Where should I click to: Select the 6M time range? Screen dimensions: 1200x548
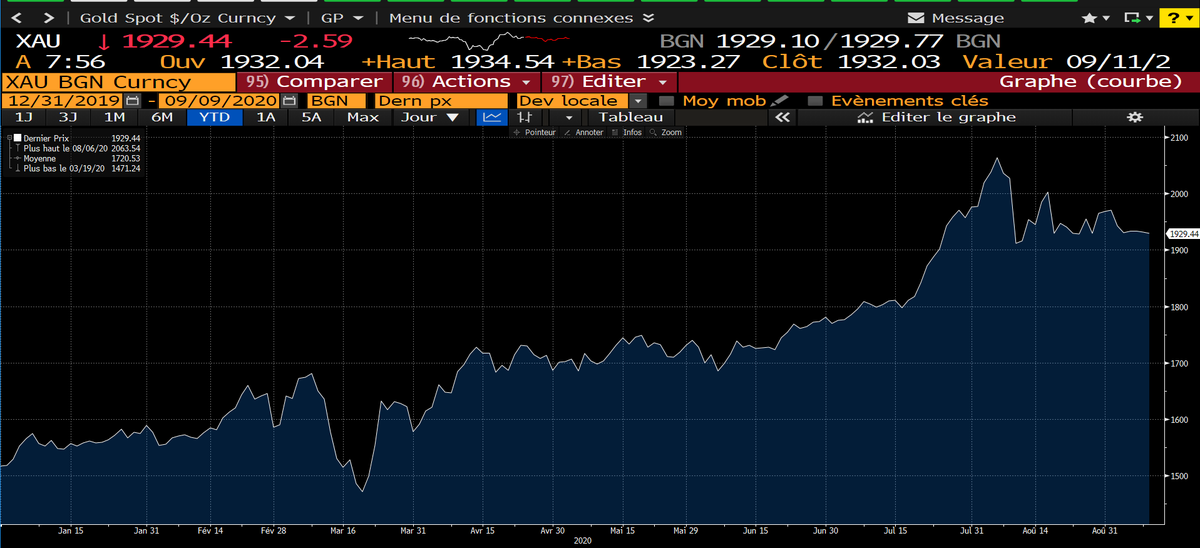click(162, 117)
